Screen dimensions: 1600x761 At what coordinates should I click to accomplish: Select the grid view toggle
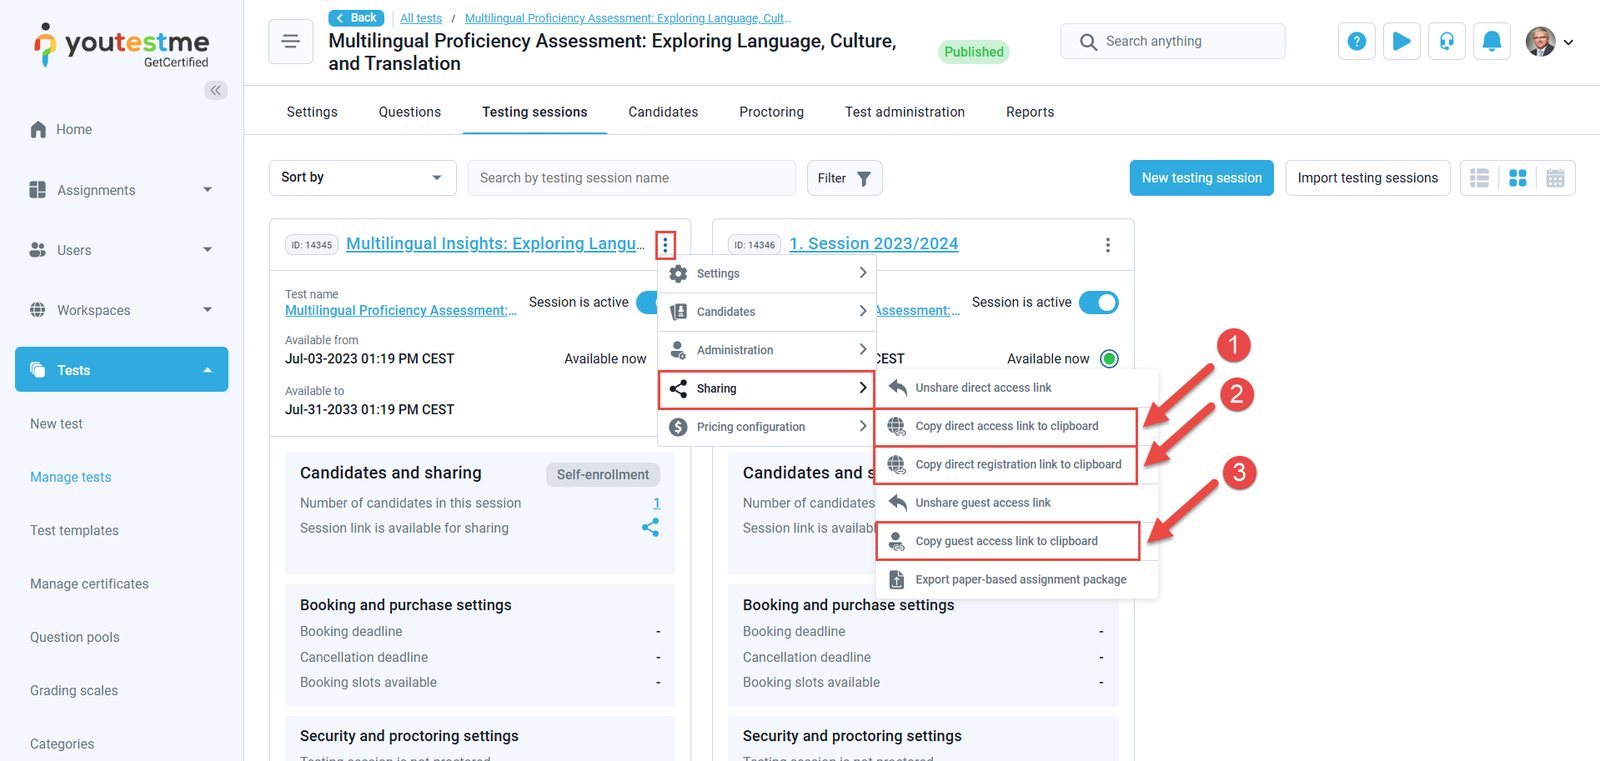[x=1517, y=178]
